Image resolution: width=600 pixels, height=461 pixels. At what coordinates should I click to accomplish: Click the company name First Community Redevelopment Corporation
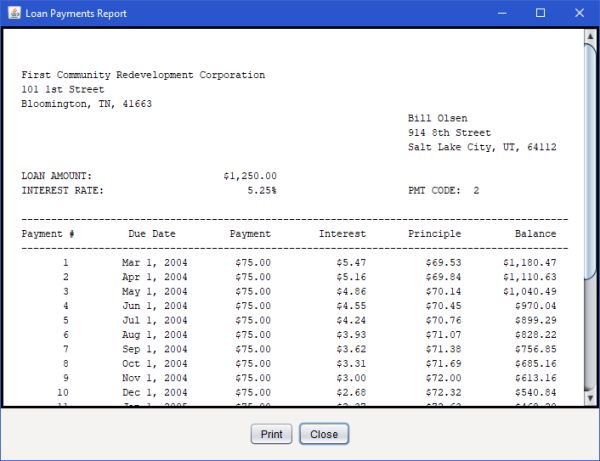click(x=143, y=75)
